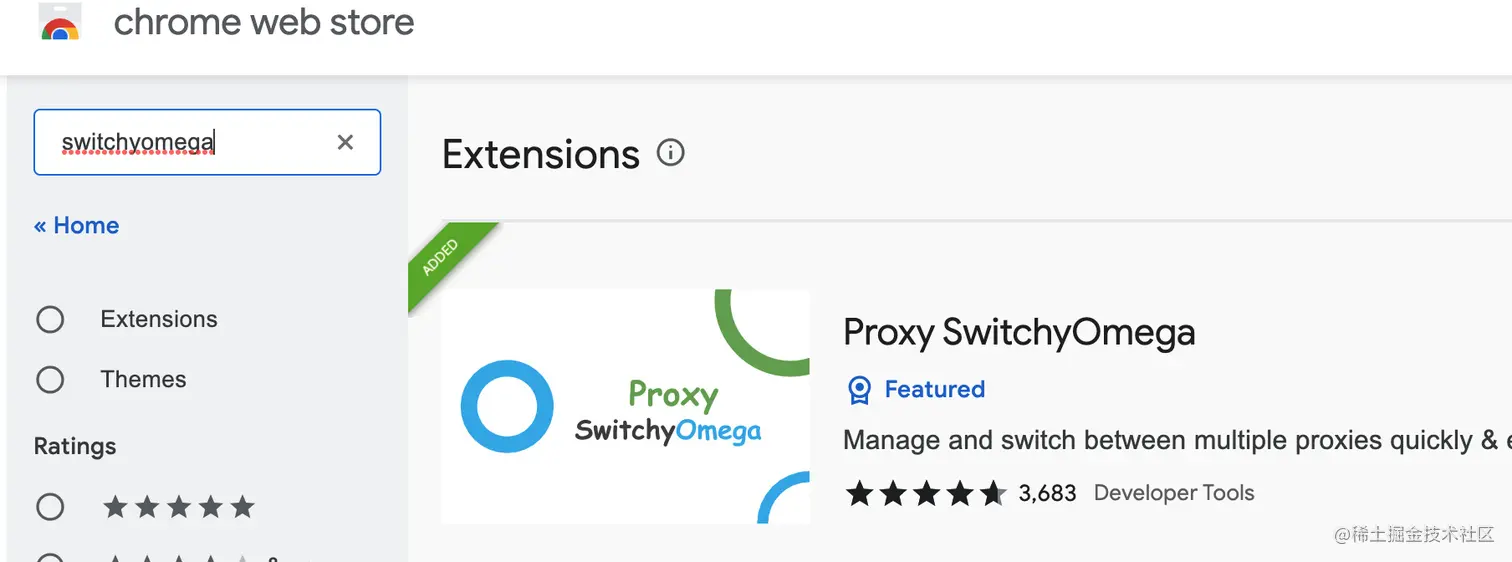Open the Proxy SwitchyOmega thumbnail image
This screenshot has width=1512, height=562.
[625, 406]
